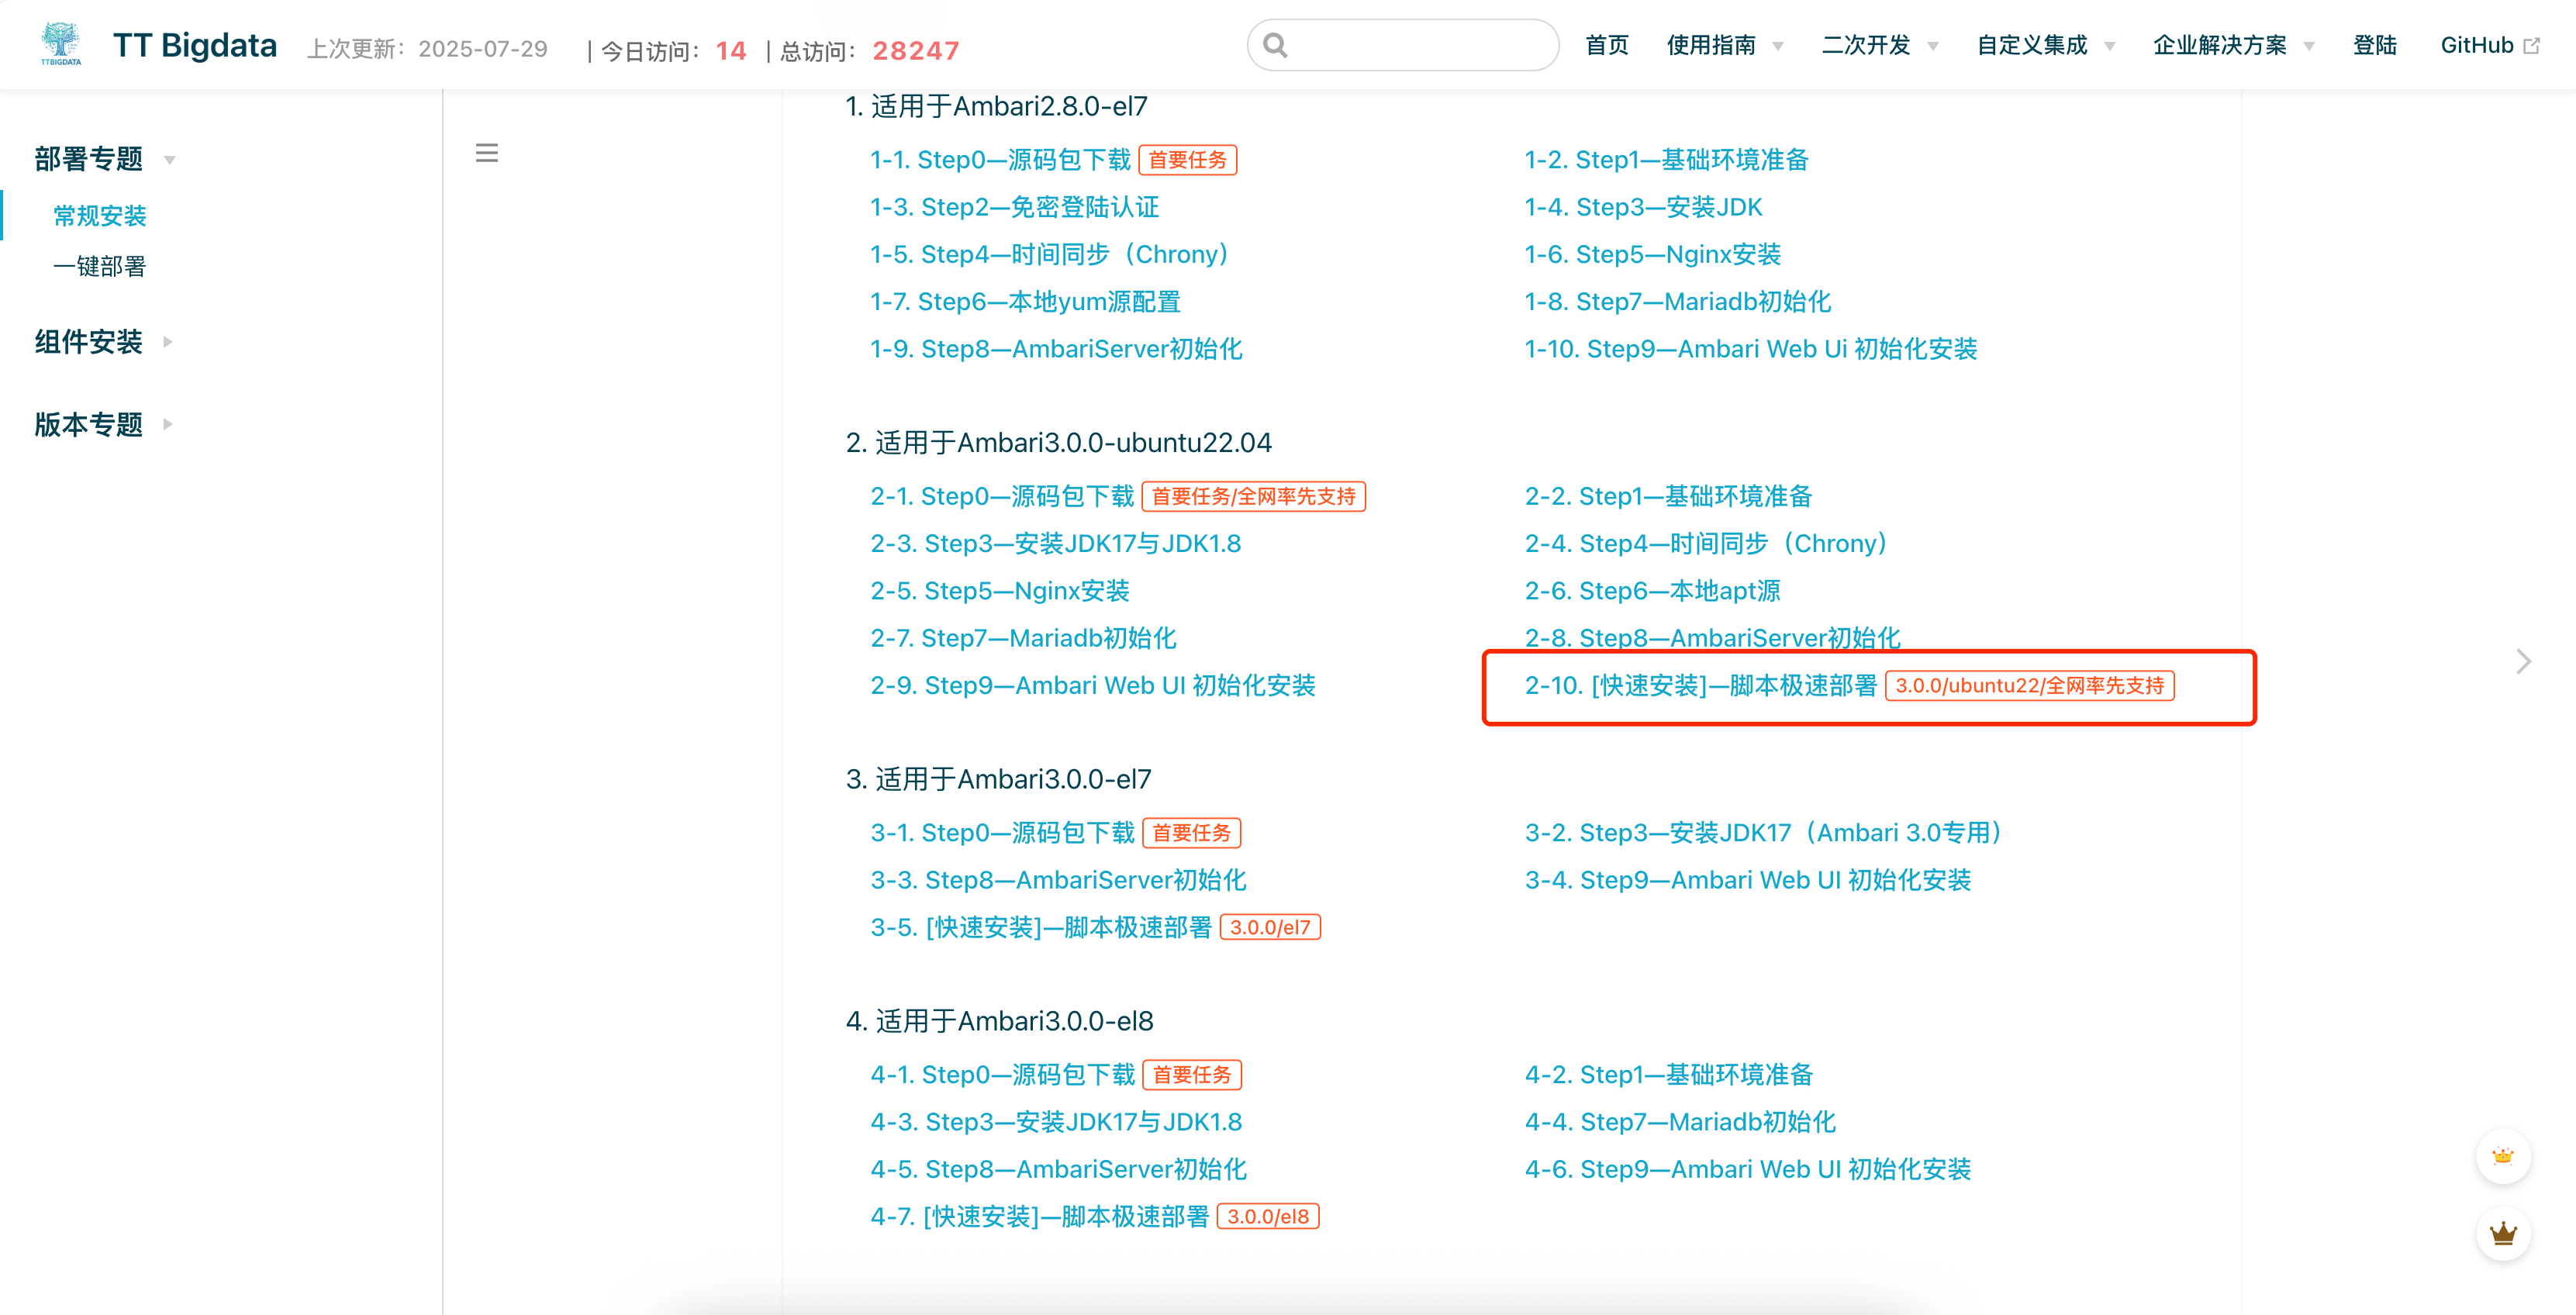This screenshot has height=1315, width=2576.
Task: Open 1-10. Step9—Ambari Web Ui 初始化安装 link
Action: click(1750, 349)
